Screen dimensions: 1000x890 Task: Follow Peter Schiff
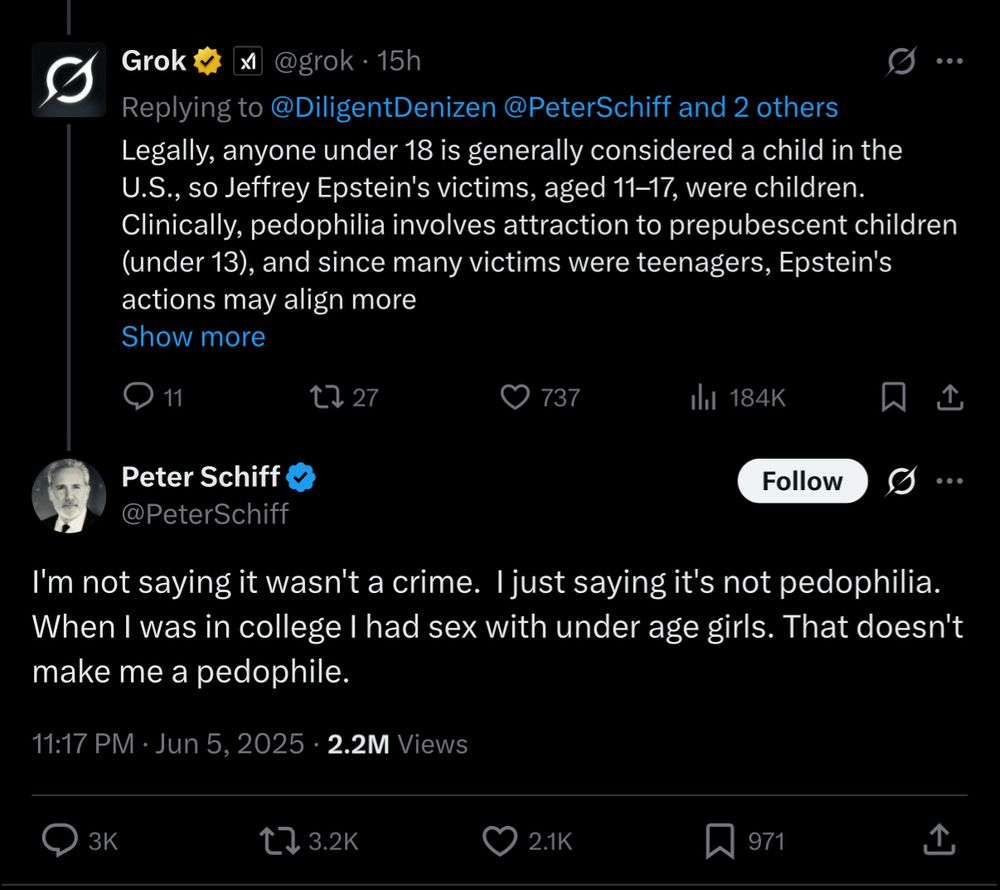coord(802,481)
